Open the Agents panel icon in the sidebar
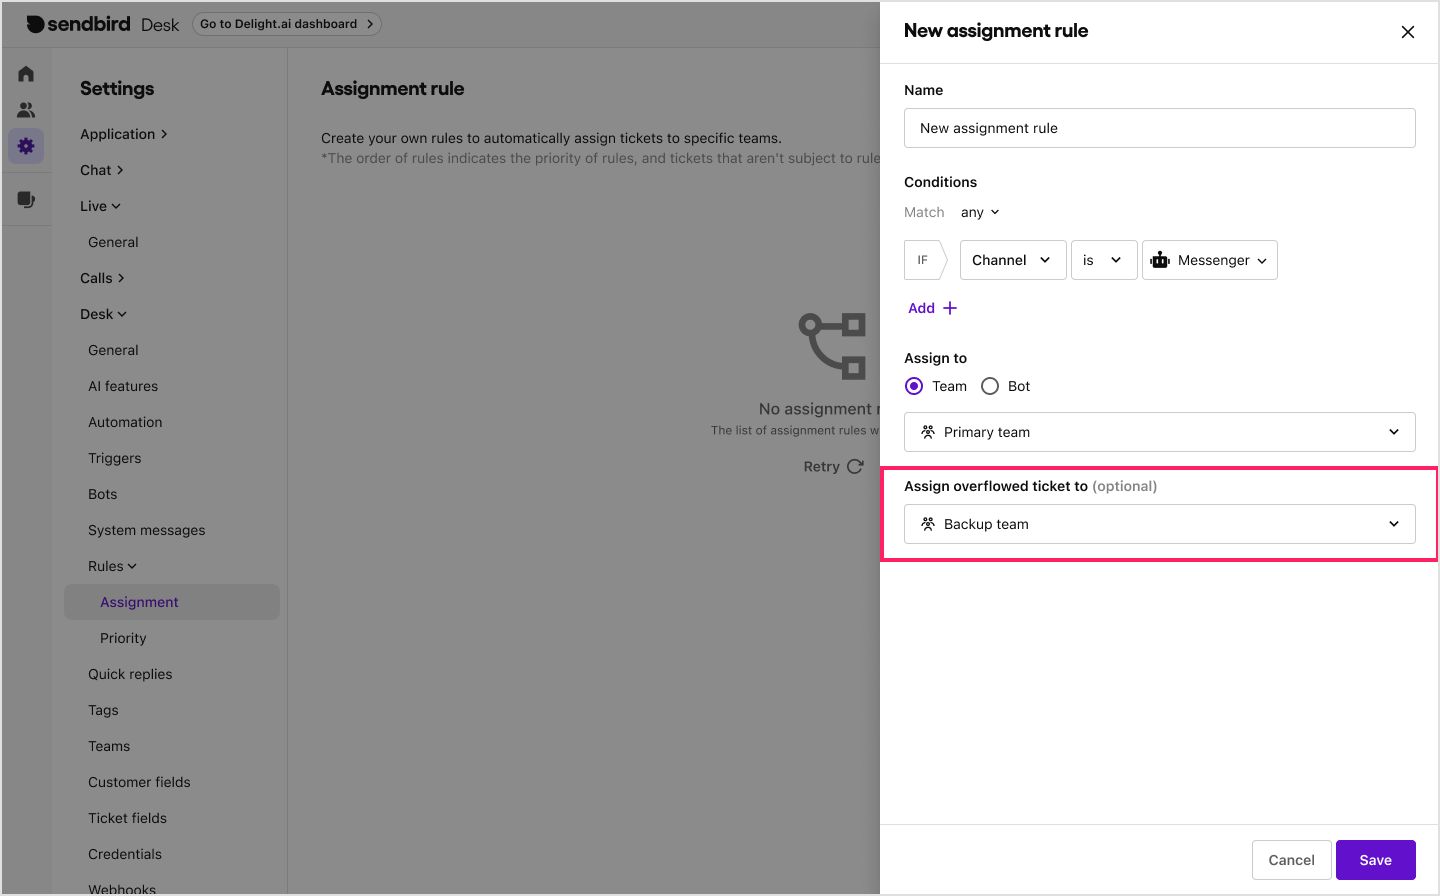The height and width of the screenshot is (896, 1440). (x=26, y=109)
